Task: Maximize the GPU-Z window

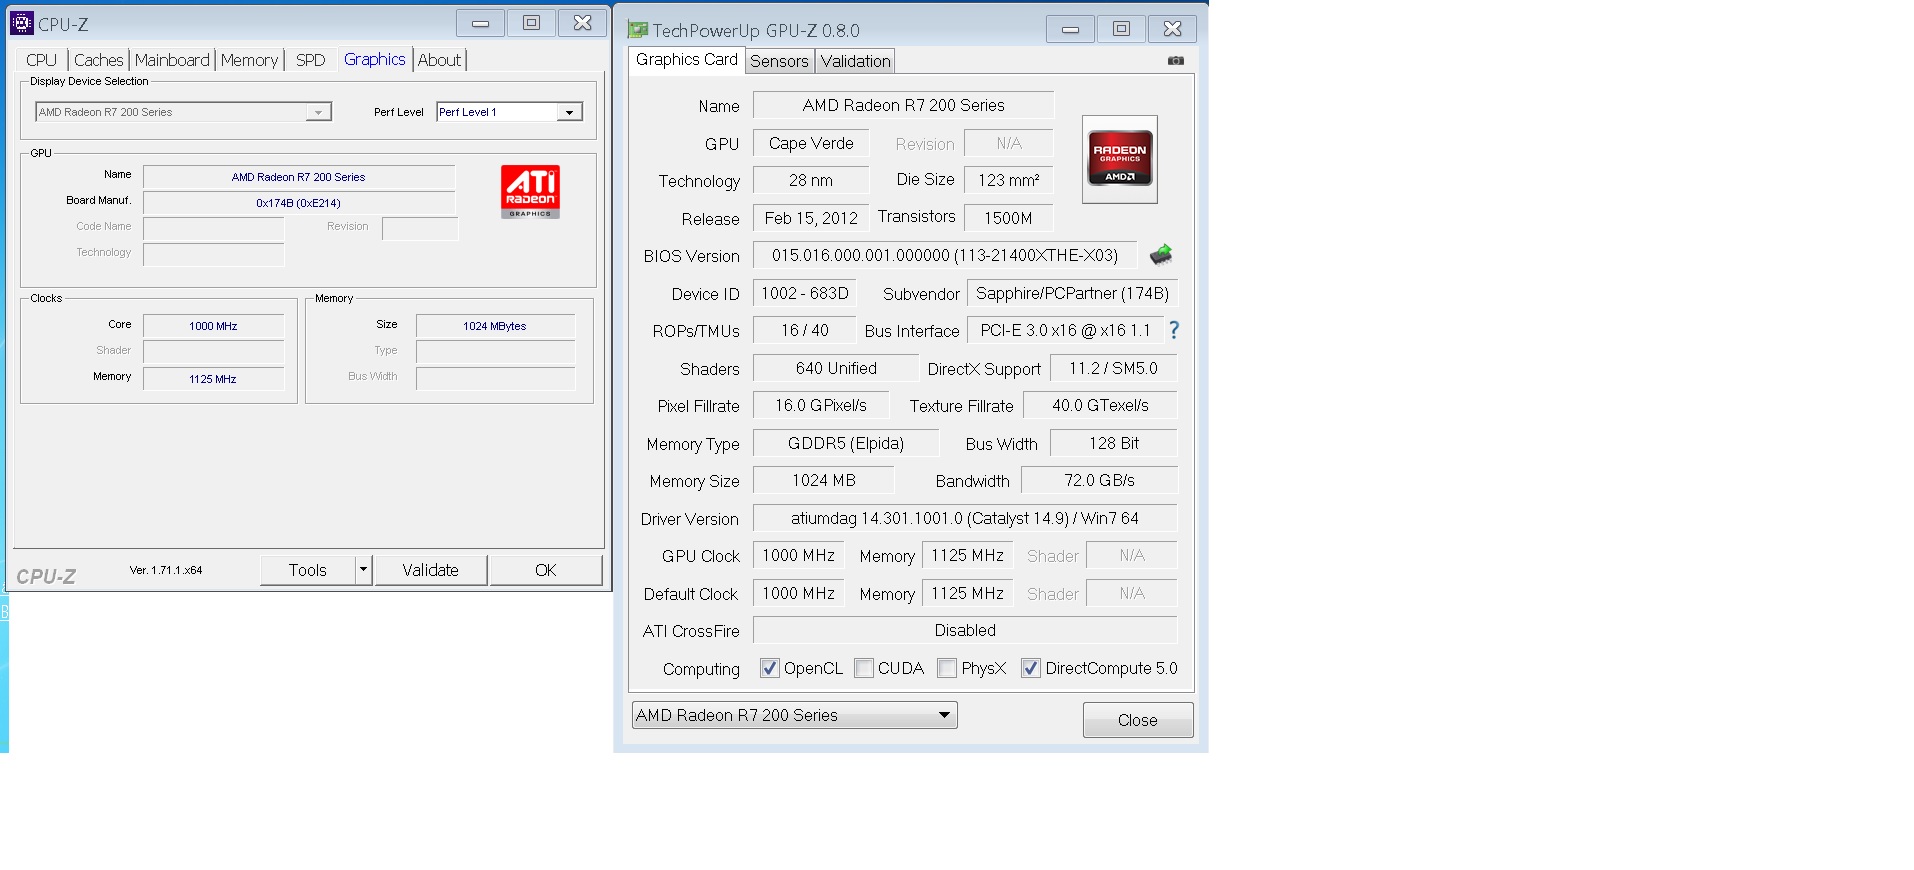Action: coord(1121,29)
